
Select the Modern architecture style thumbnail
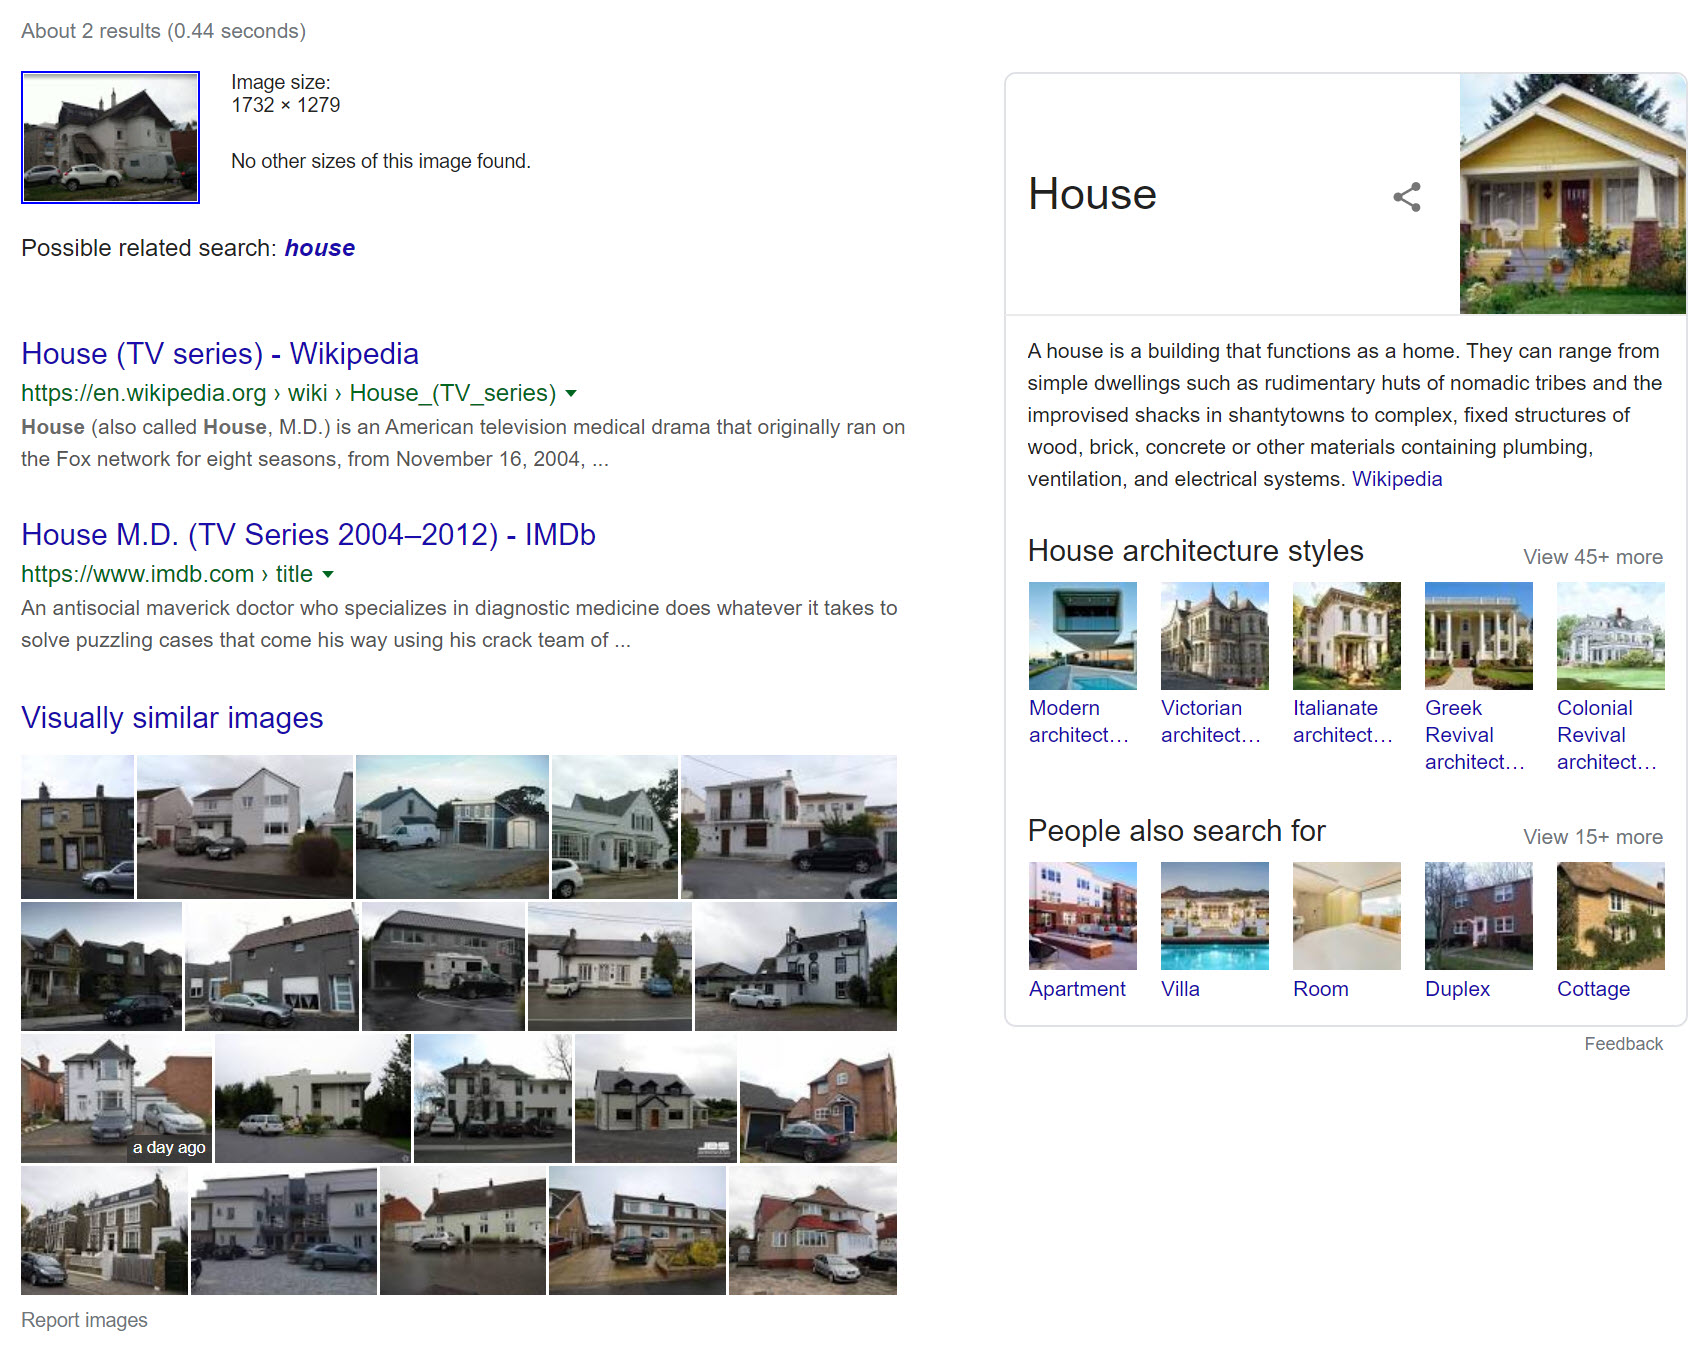pos(1082,636)
